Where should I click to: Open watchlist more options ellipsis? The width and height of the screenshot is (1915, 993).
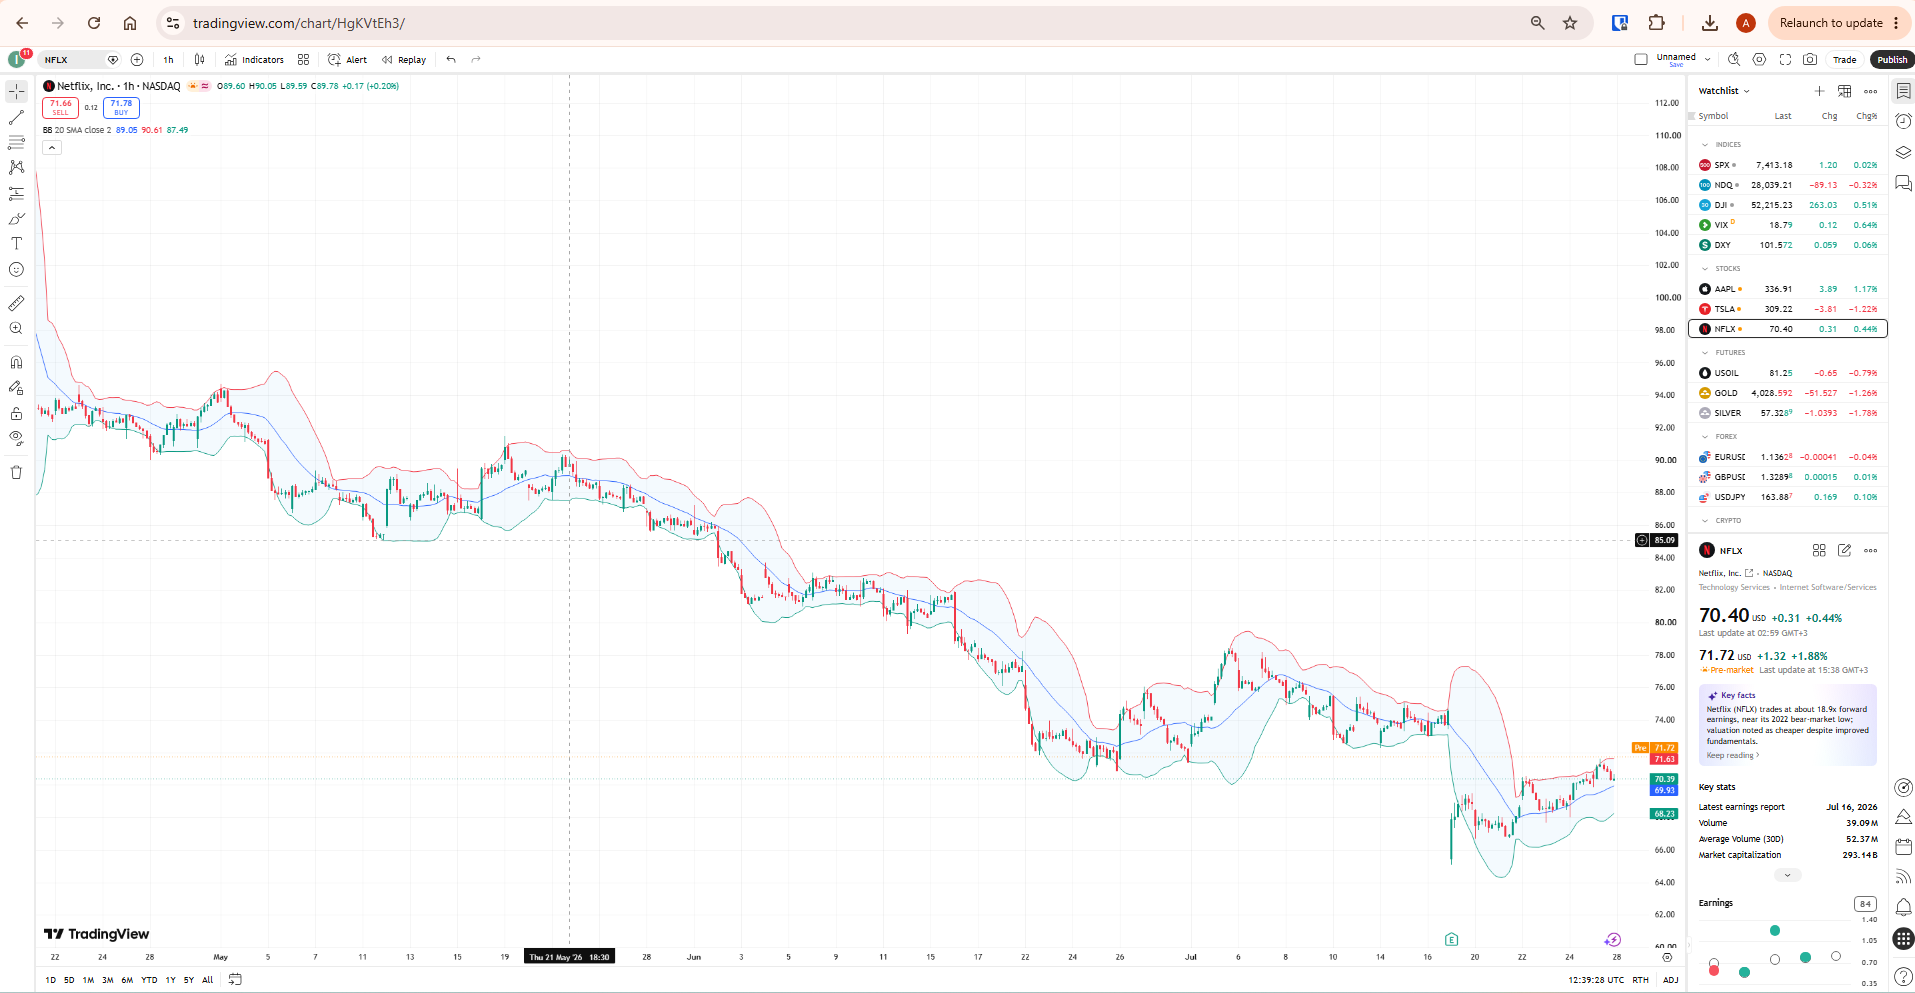point(1871,91)
